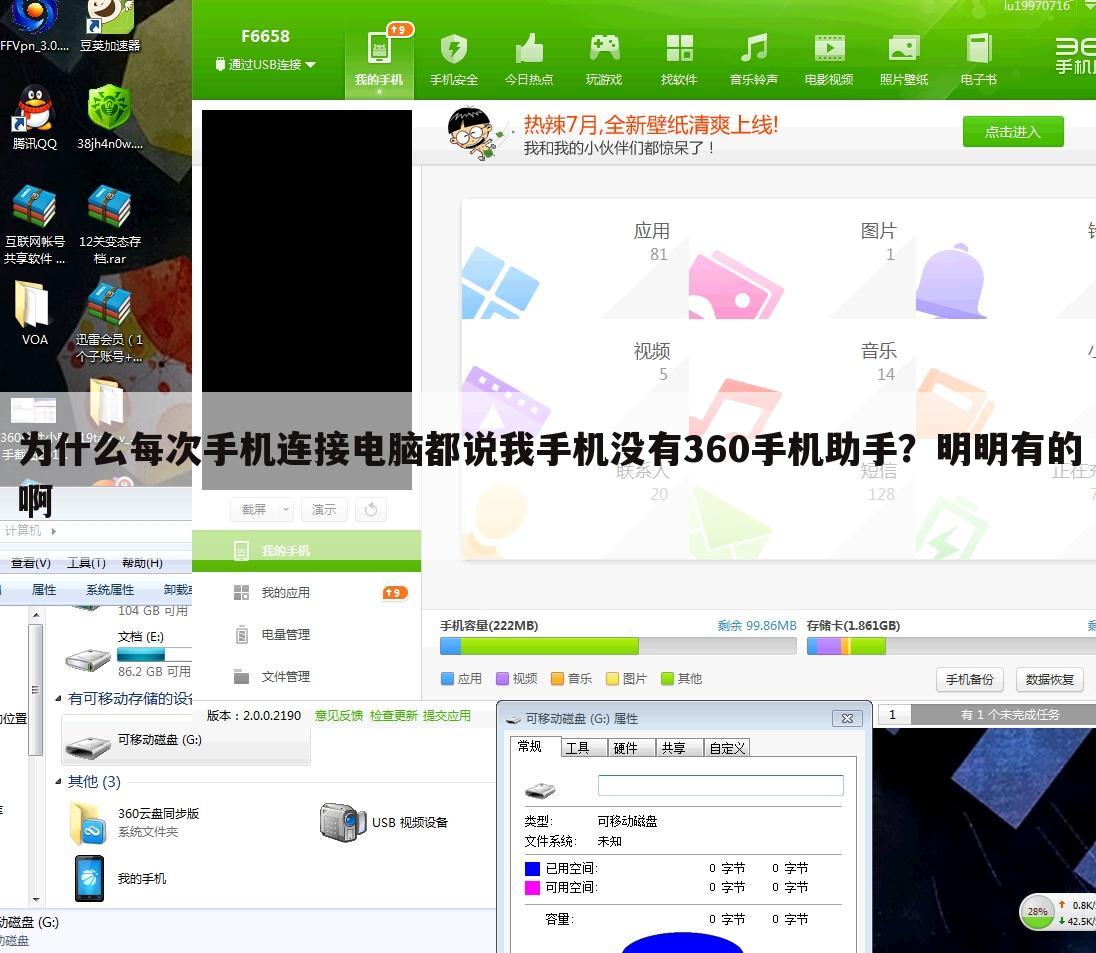Select 我的手机 in sidebar menu
This screenshot has width=1096, height=953.
click(306, 550)
